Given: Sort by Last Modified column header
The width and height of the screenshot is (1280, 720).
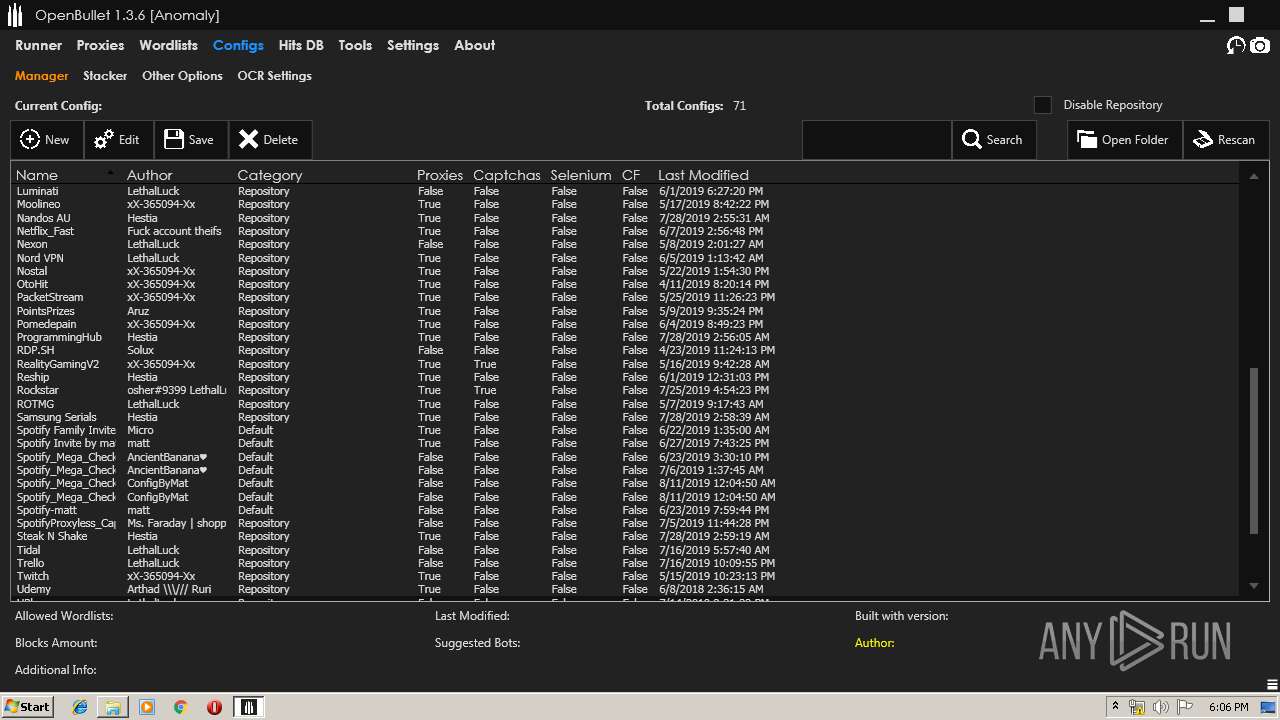Looking at the screenshot, I should tap(703, 175).
